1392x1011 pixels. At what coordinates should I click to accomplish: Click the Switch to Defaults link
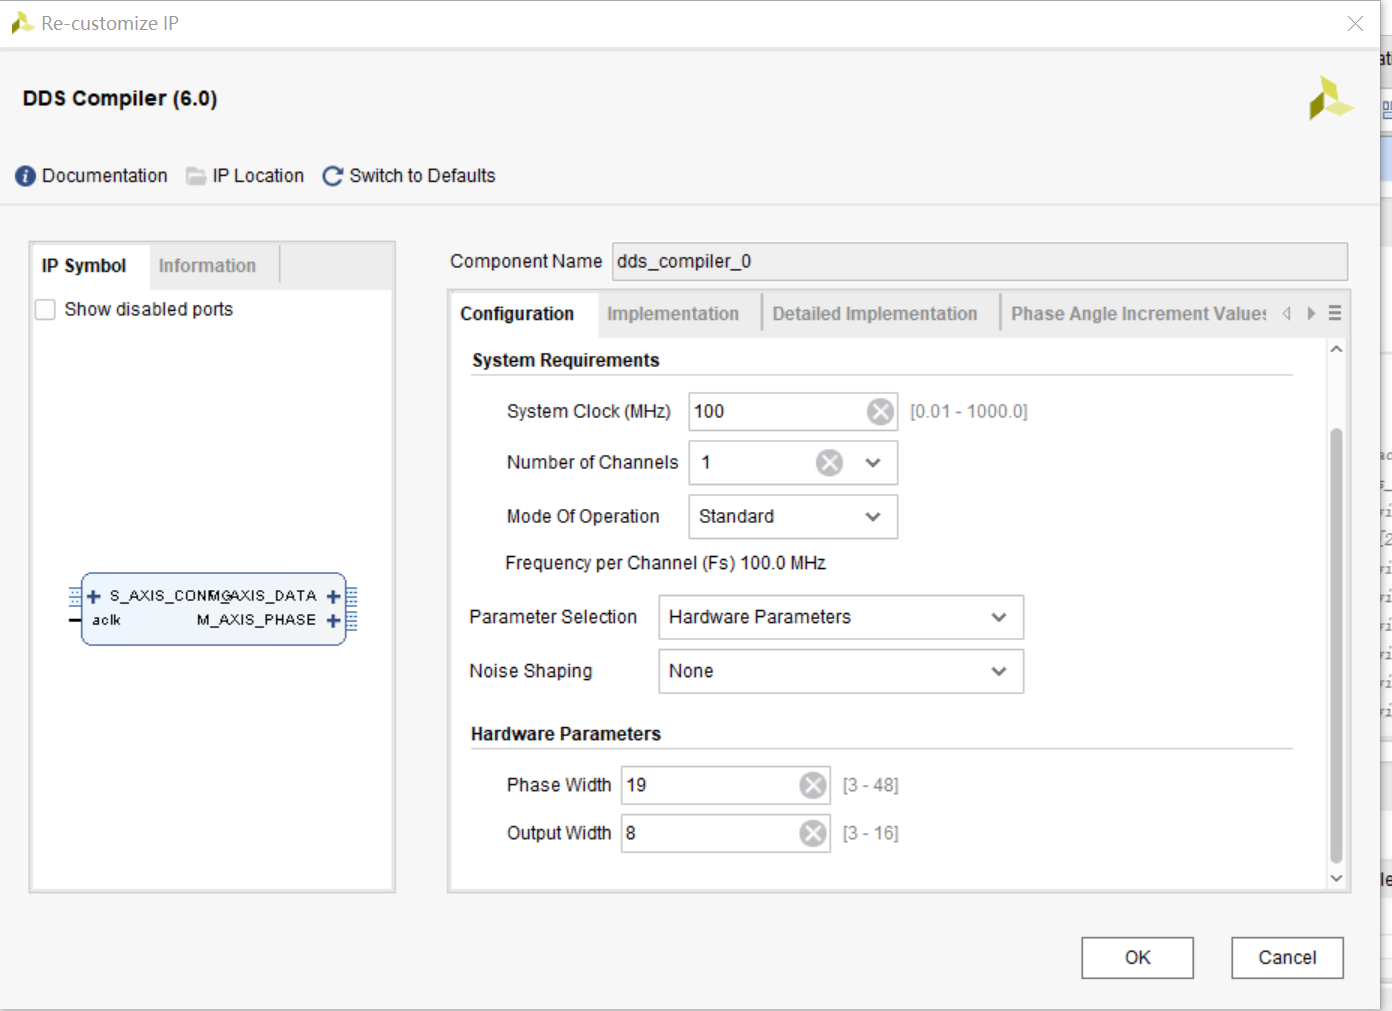pyautogui.click(x=422, y=176)
